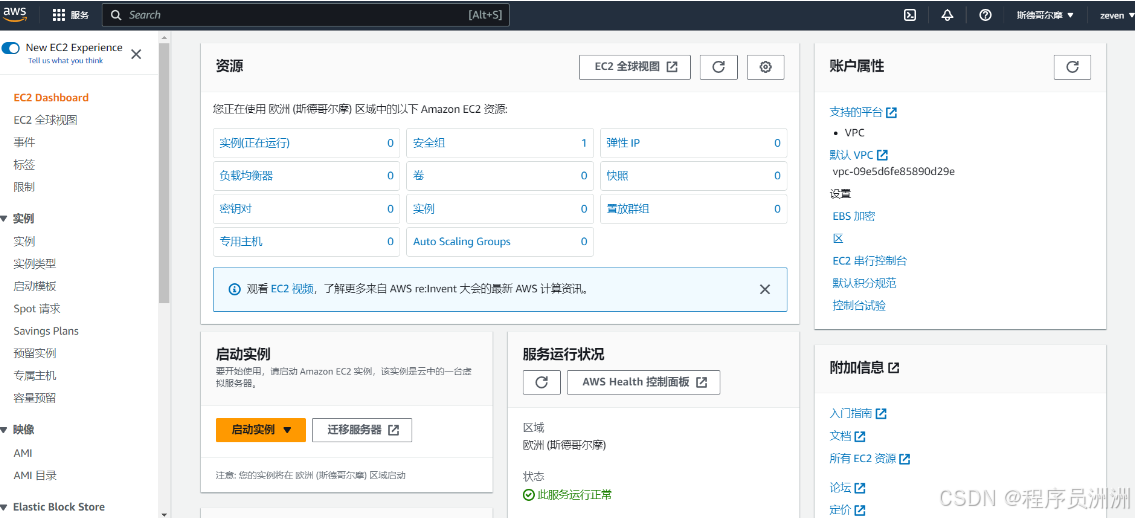Screen dimensions: 1135x518
Task: Click the EC2 全球视图 button
Action: coord(636,67)
